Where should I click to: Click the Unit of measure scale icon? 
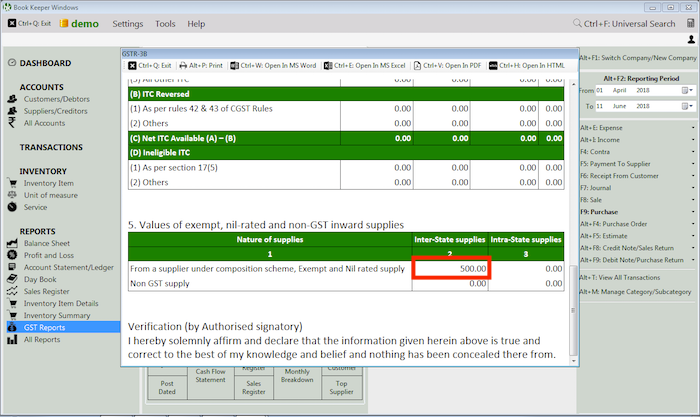coord(12,195)
